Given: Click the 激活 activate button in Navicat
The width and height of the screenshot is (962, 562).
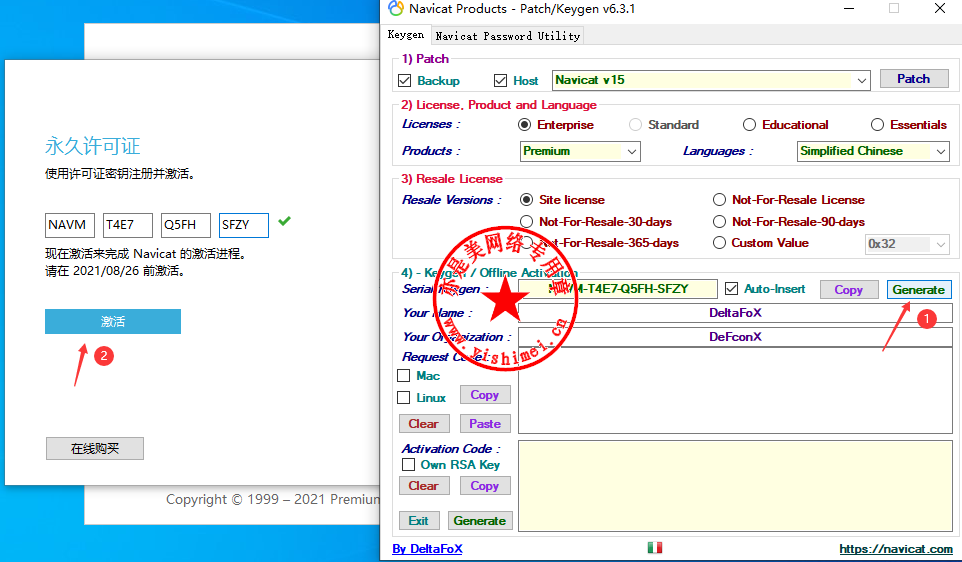Looking at the screenshot, I should [113, 321].
